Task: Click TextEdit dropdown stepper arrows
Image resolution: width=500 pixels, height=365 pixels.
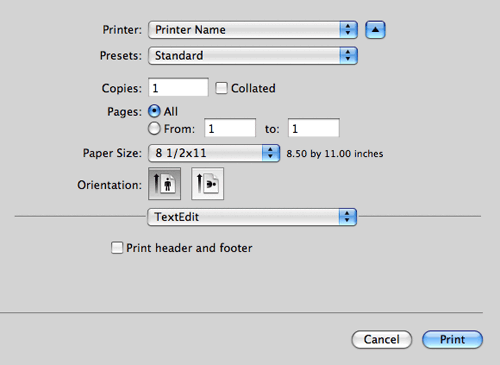Action: (x=348, y=217)
